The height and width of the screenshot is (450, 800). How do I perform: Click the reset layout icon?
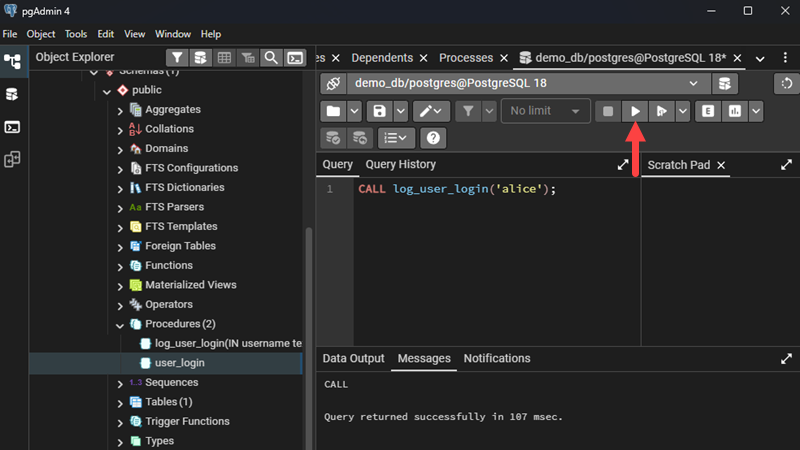[x=787, y=84]
